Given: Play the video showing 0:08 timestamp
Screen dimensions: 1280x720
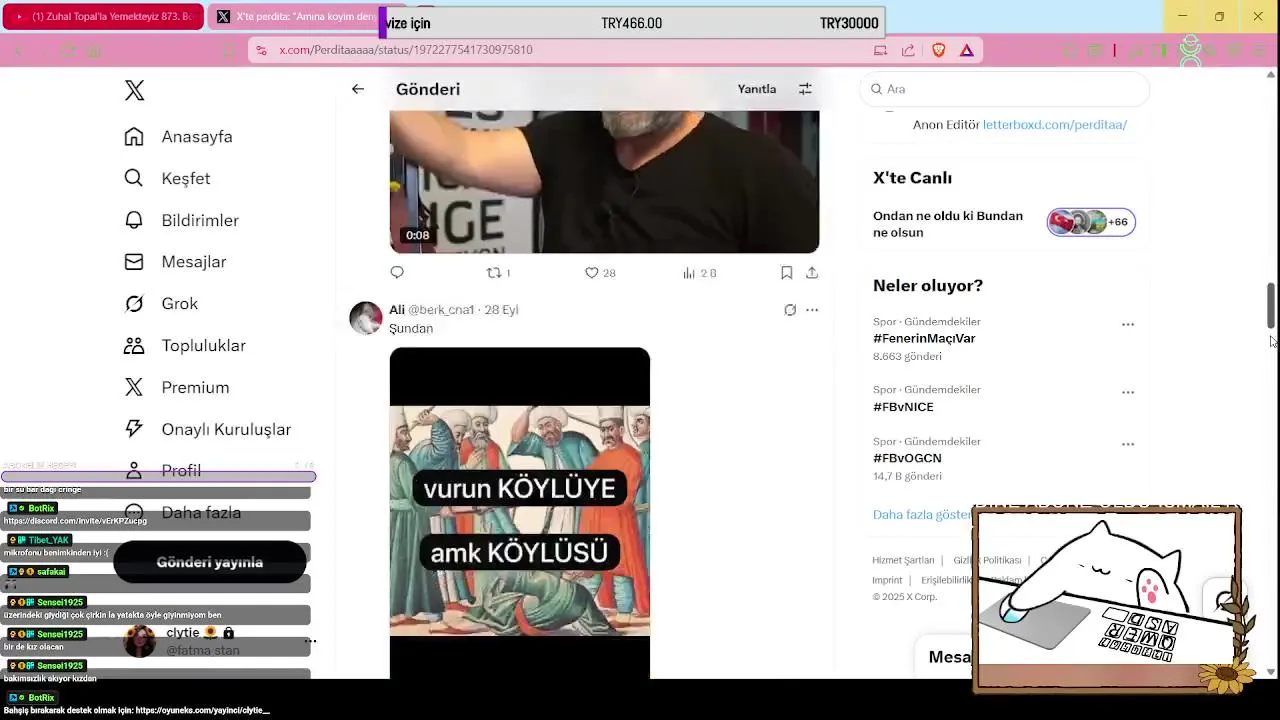Looking at the screenshot, I should click(x=604, y=182).
